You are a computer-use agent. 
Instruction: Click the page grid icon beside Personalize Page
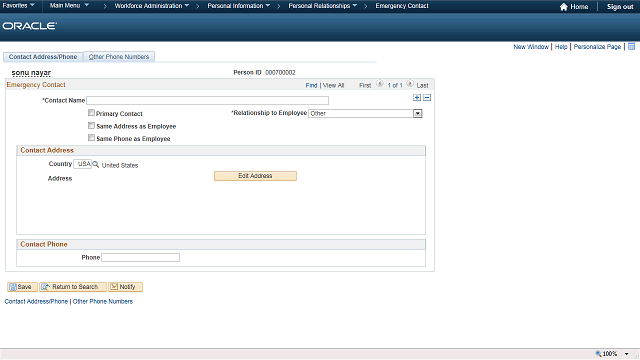631,47
